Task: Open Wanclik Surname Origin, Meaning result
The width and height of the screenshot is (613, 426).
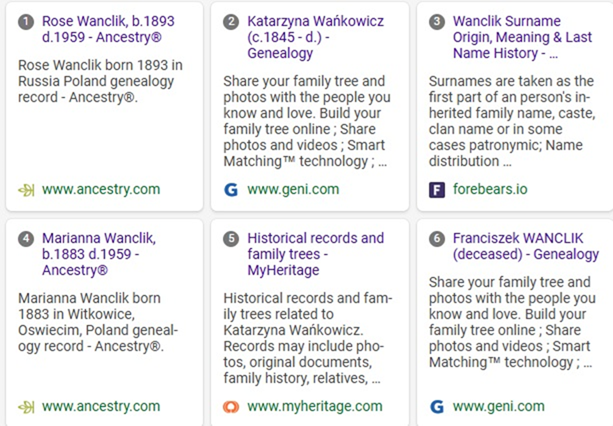Action: click(x=522, y=37)
